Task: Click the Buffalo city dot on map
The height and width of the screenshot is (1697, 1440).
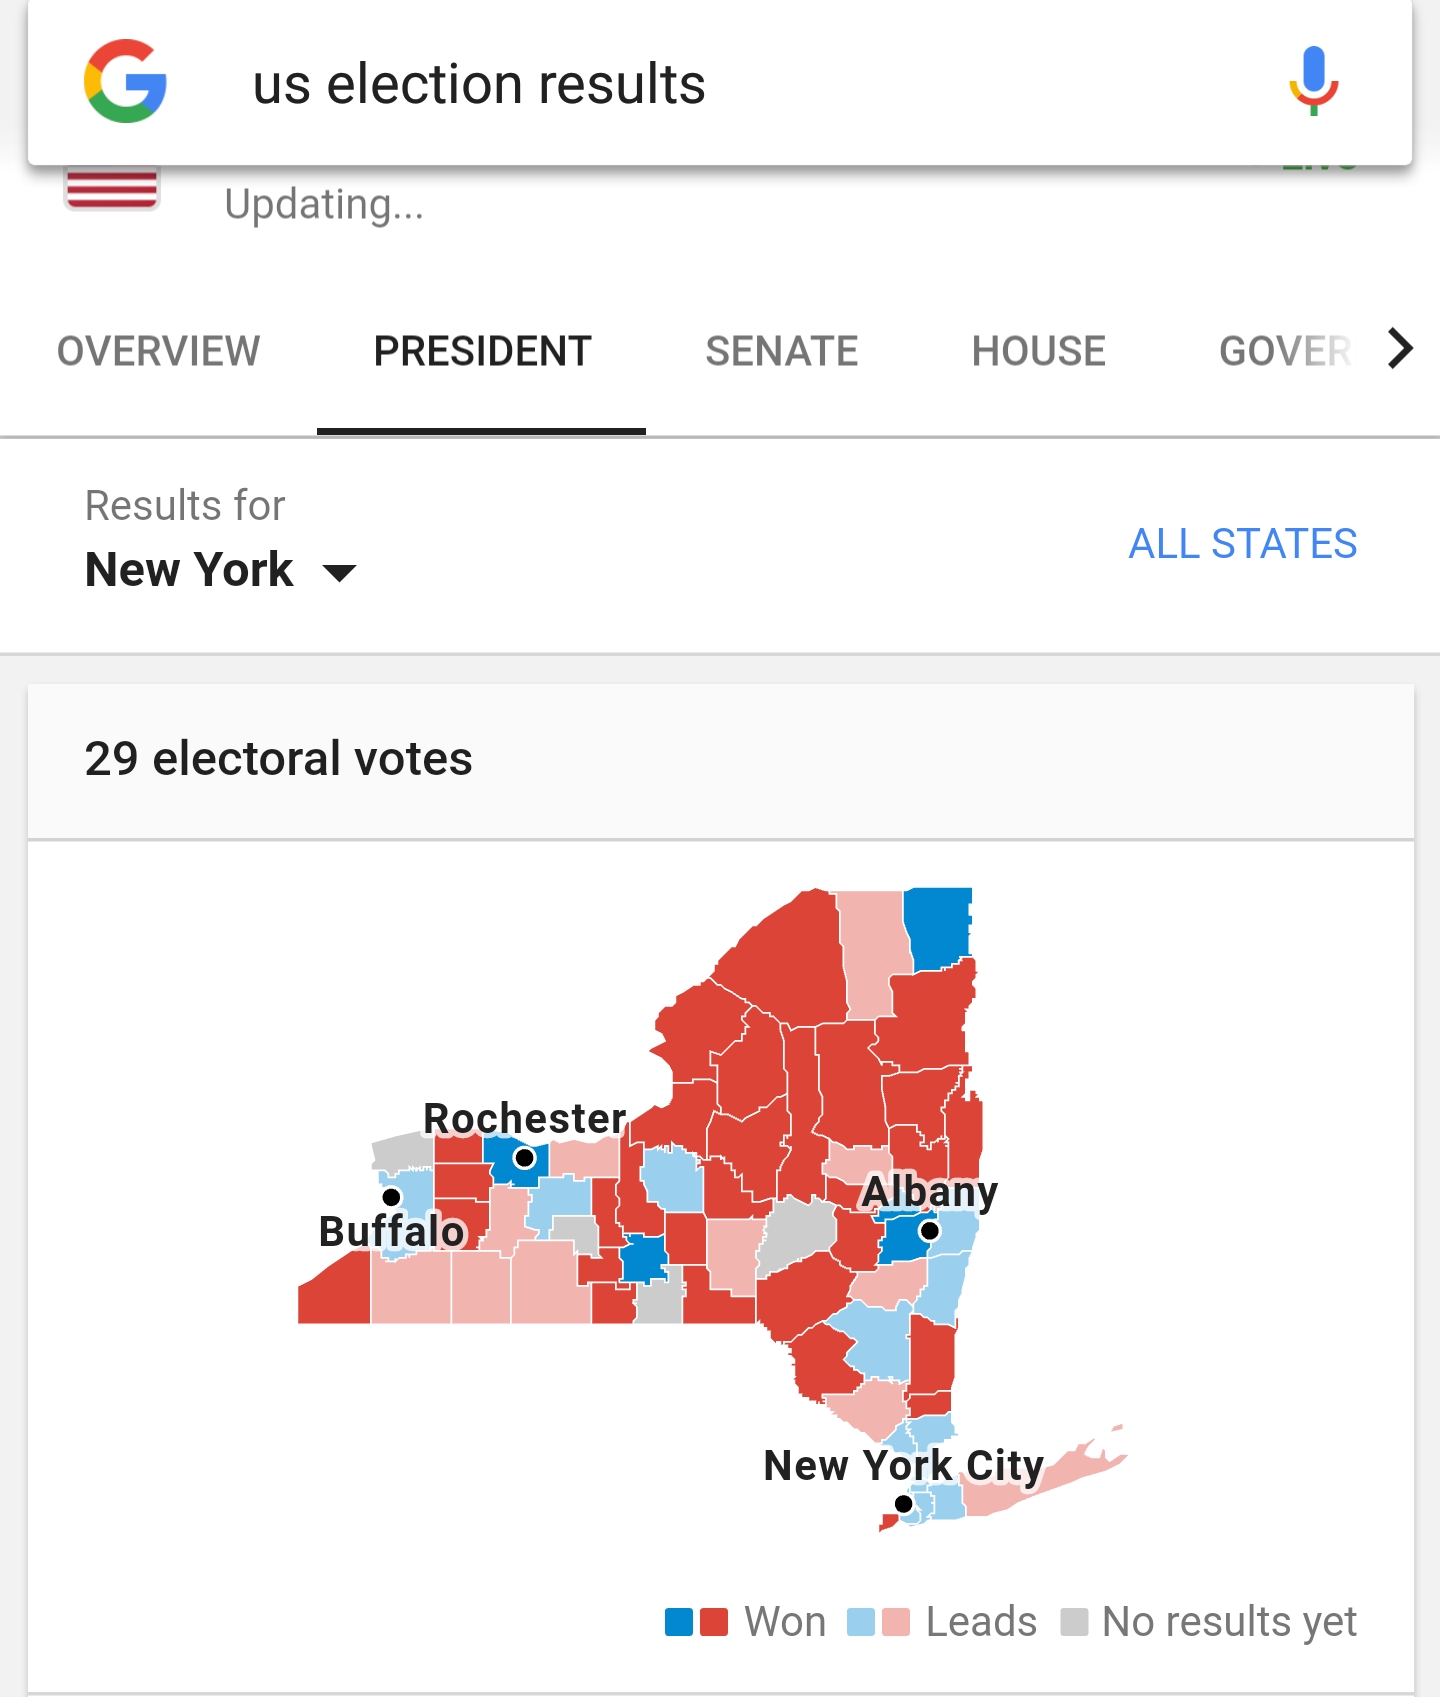Action: [x=391, y=1197]
